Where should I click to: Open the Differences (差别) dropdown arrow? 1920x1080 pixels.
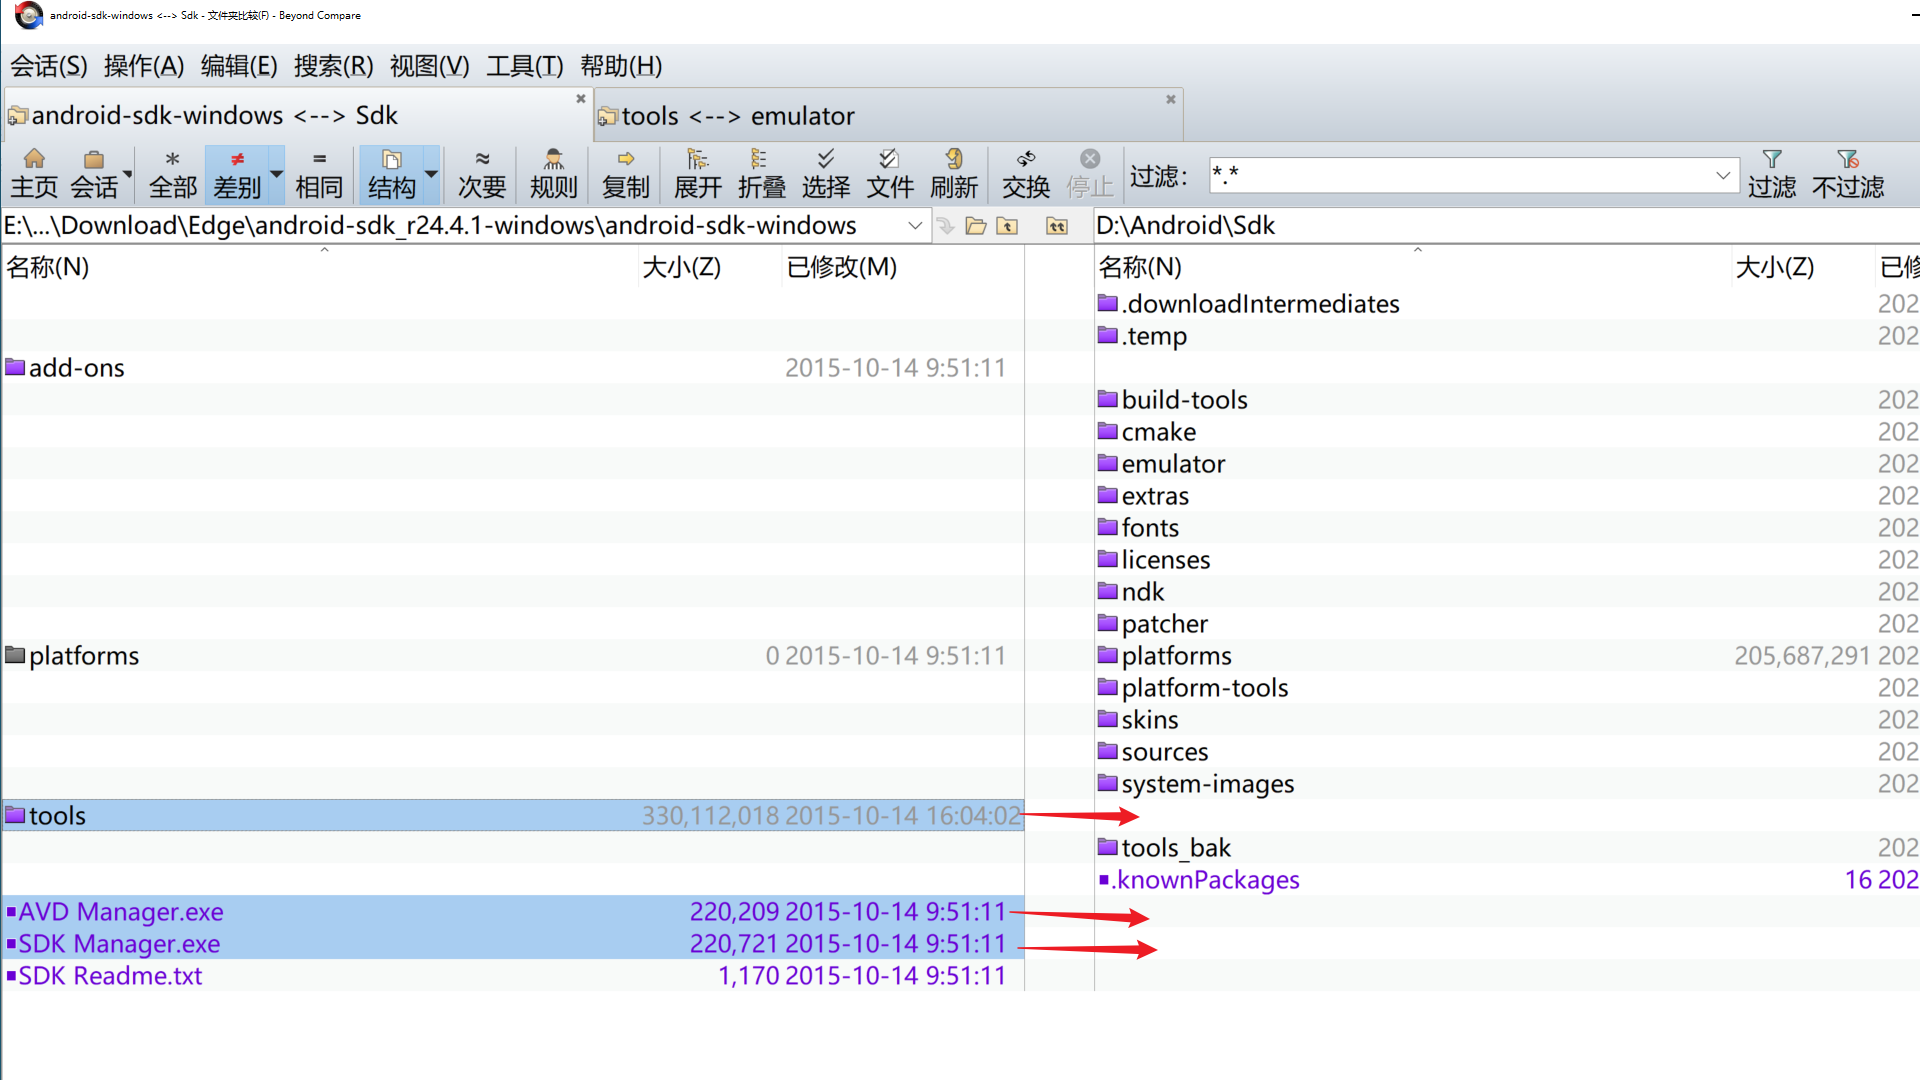coord(276,174)
